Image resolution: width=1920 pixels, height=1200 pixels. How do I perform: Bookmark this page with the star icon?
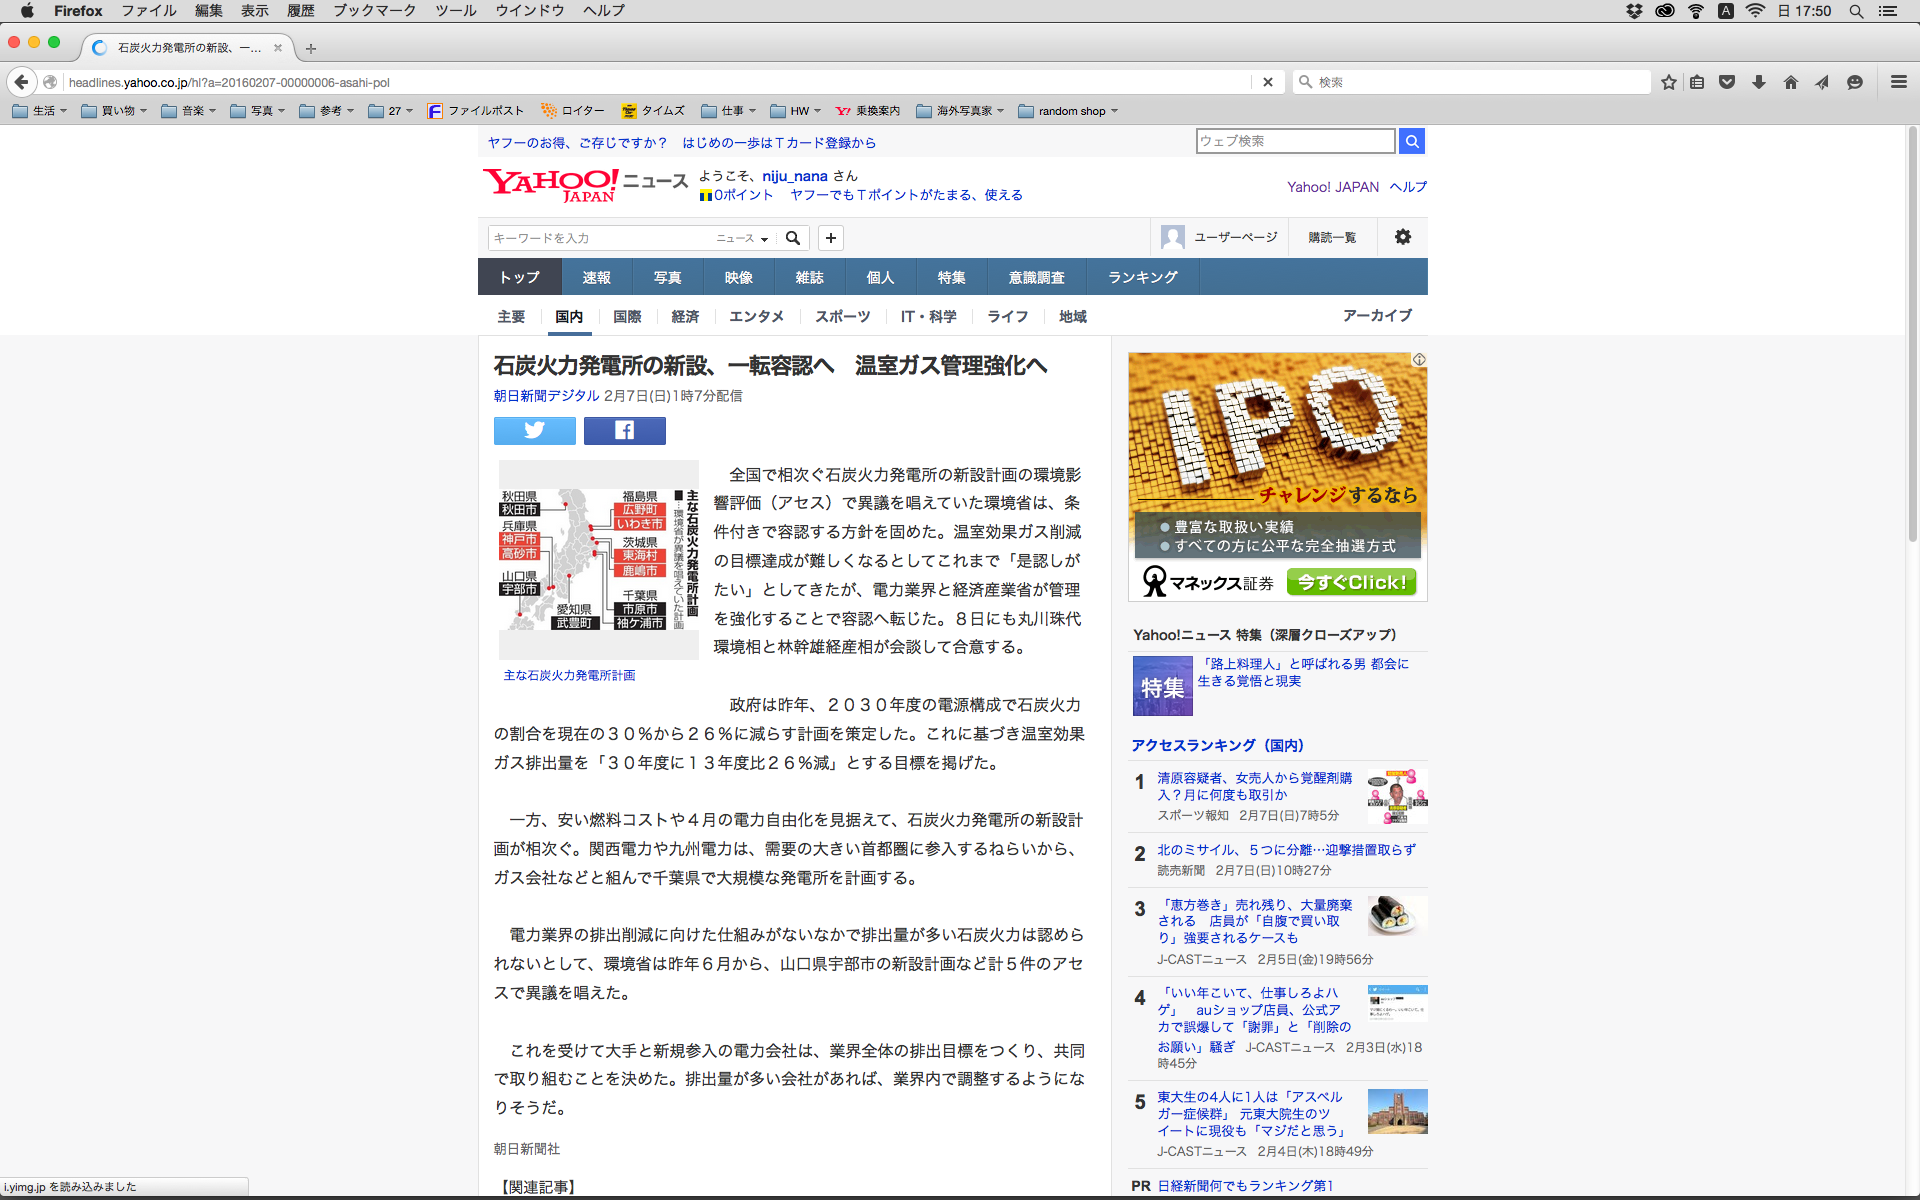click(x=1668, y=82)
